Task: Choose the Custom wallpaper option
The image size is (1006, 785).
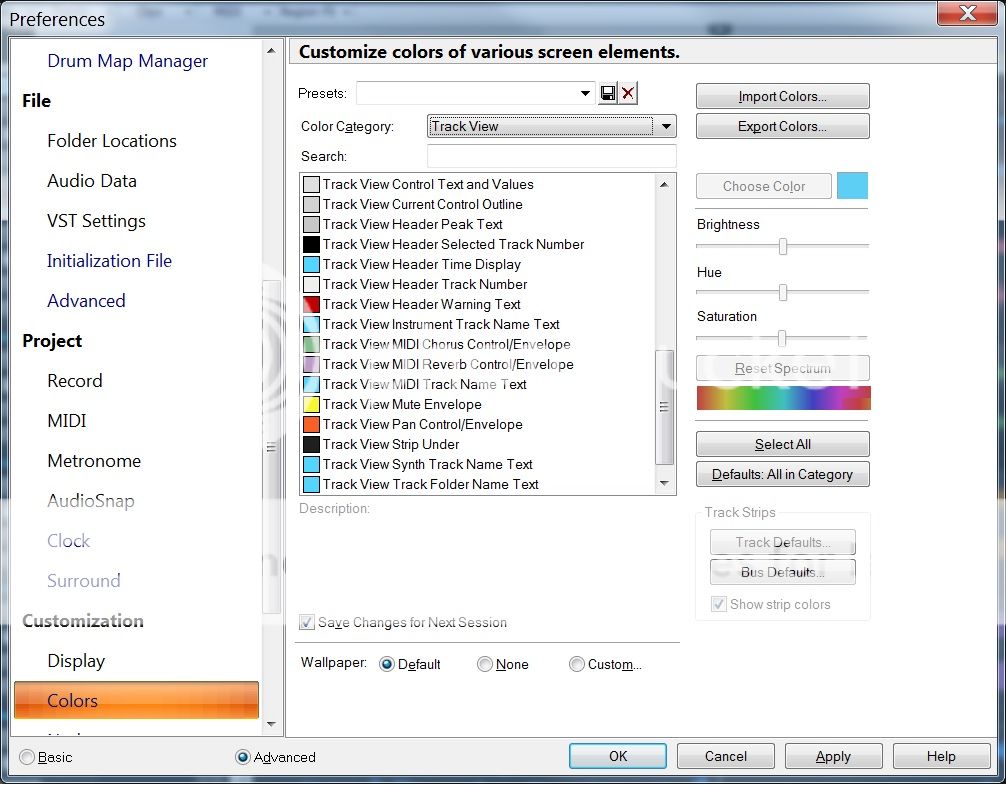Action: 577,664
